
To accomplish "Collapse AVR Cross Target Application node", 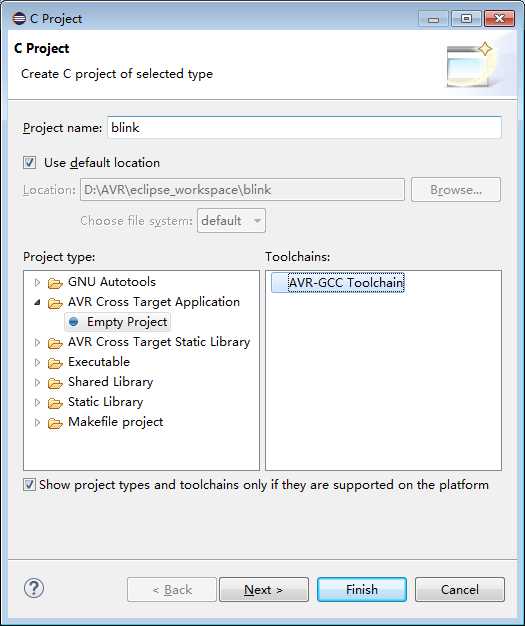I will (x=37, y=302).
